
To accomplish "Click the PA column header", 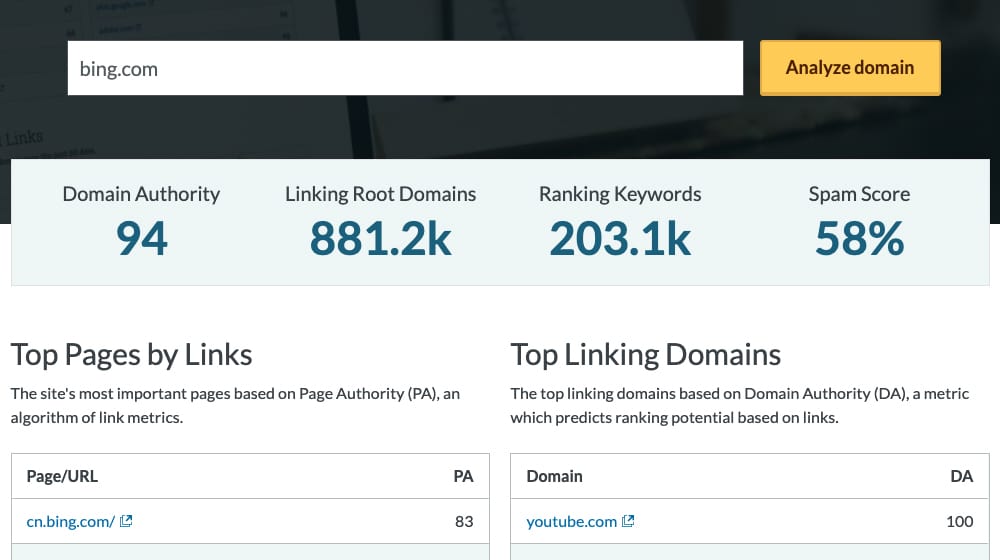I will click(464, 476).
